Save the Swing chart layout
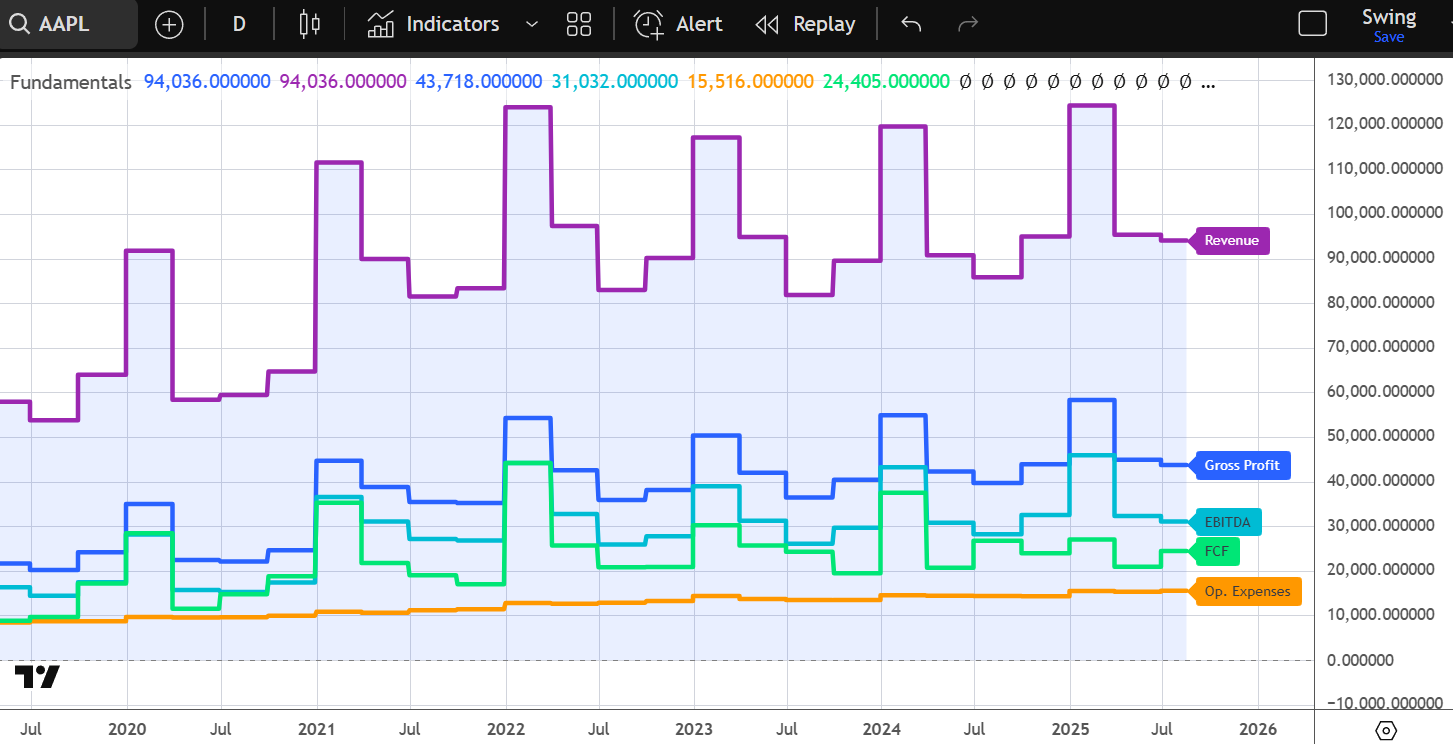This screenshot has width=1453, height=744. 1389,37
